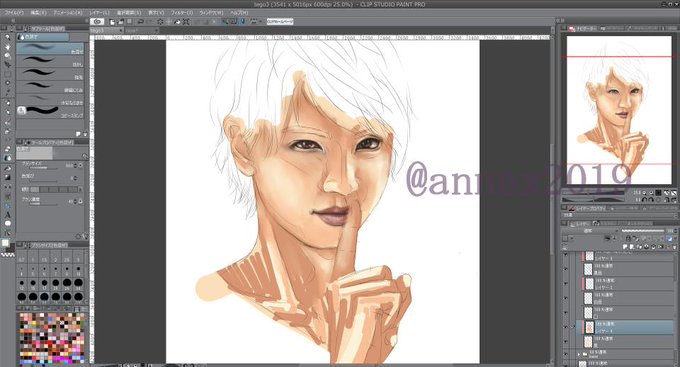Click the Undo arrow in command bar
The image size is (680, 367).
click(x=141, y=21)
